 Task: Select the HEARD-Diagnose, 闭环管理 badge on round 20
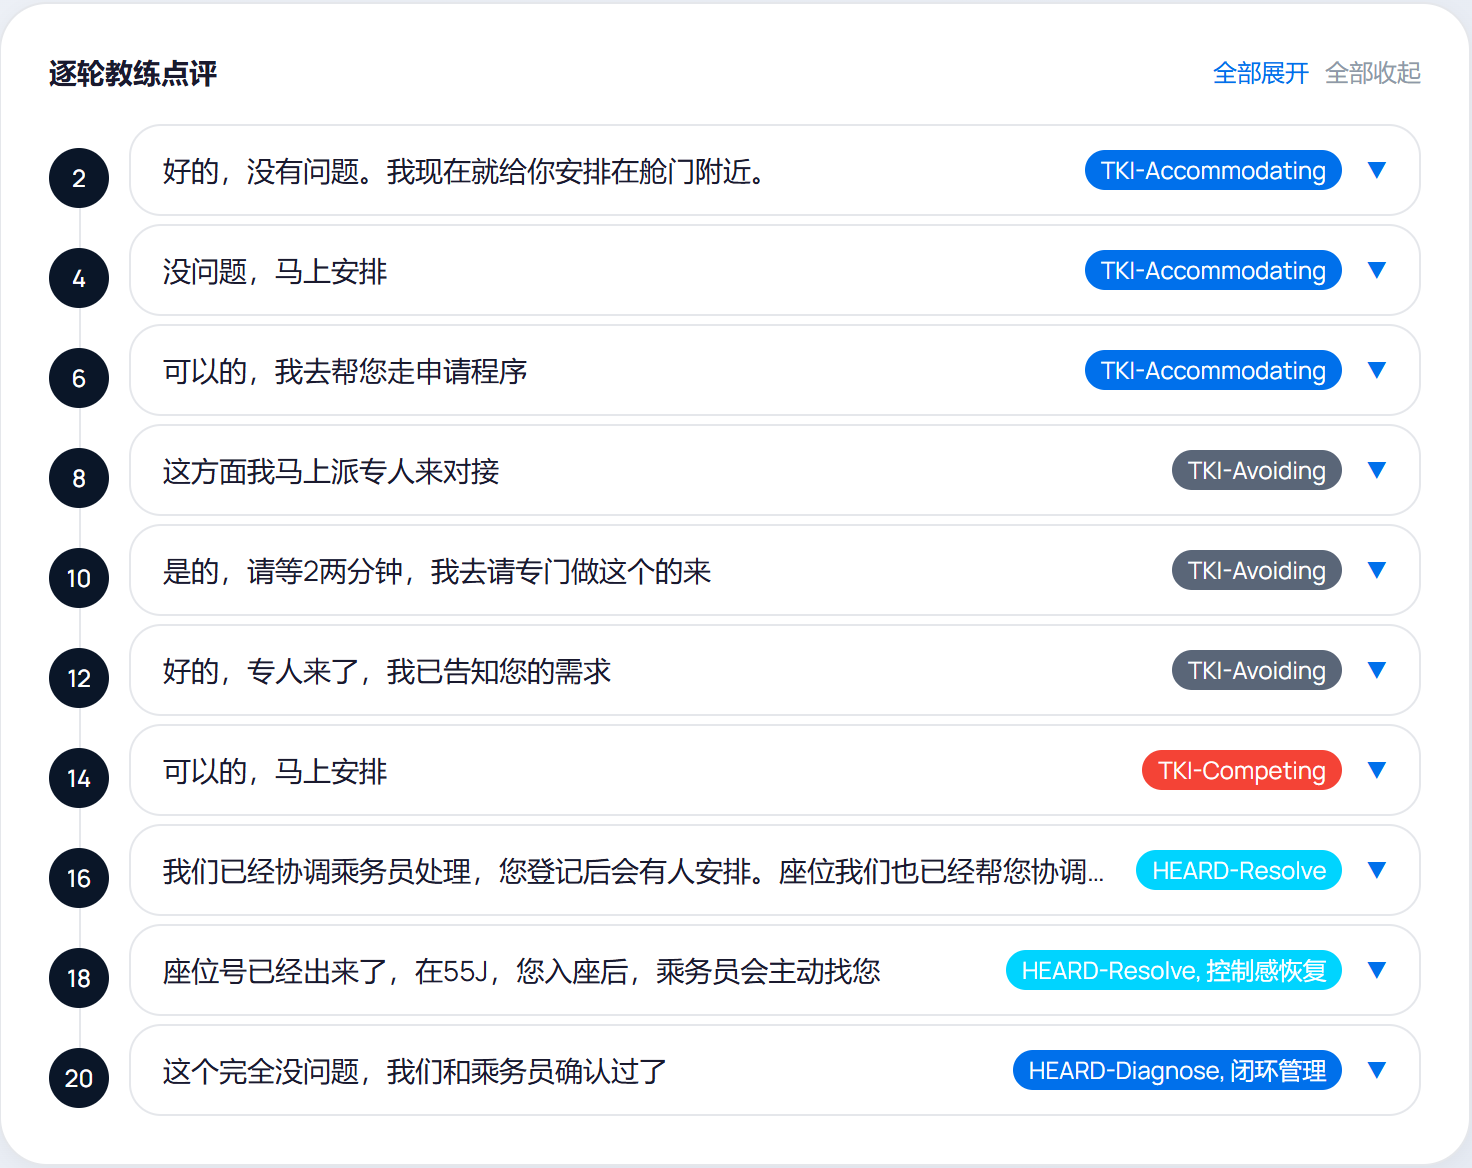(x=1176, y=1070)
